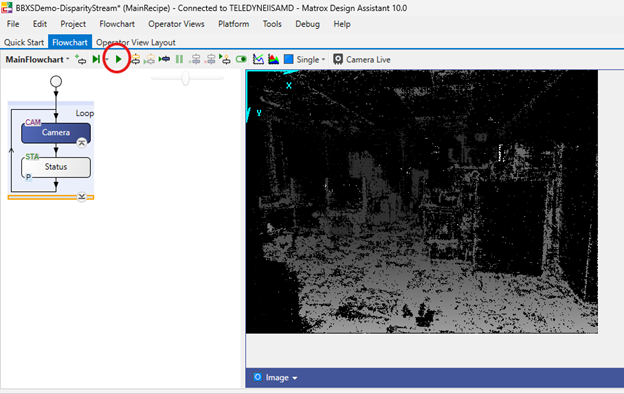The width and height of the screenshot is (624, 394).
Task: Open the Debug menu
Action: click(307, 24)
